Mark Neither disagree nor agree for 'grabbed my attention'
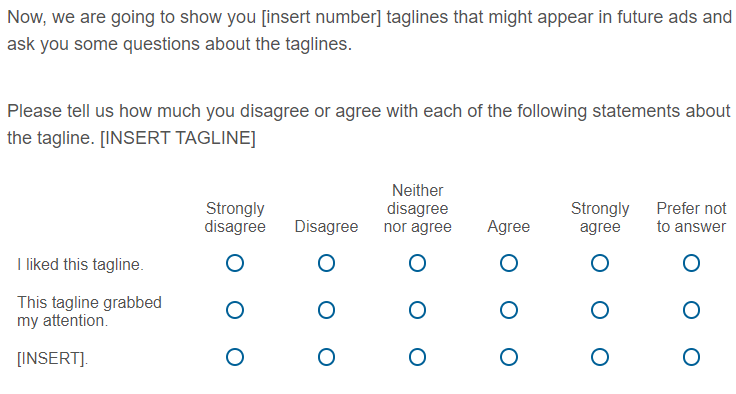This screenshot has width=736, height=394. pyautogui.click(x=417, y=310)
